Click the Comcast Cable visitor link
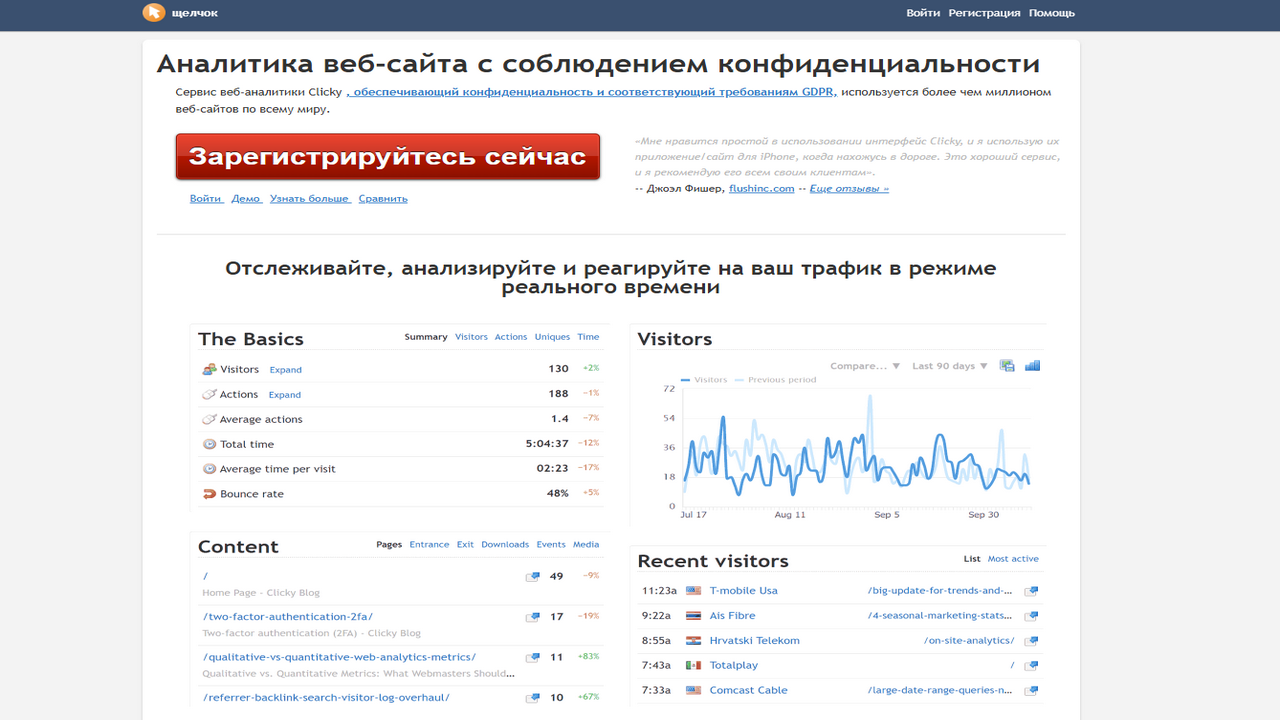 coord(749,691)
